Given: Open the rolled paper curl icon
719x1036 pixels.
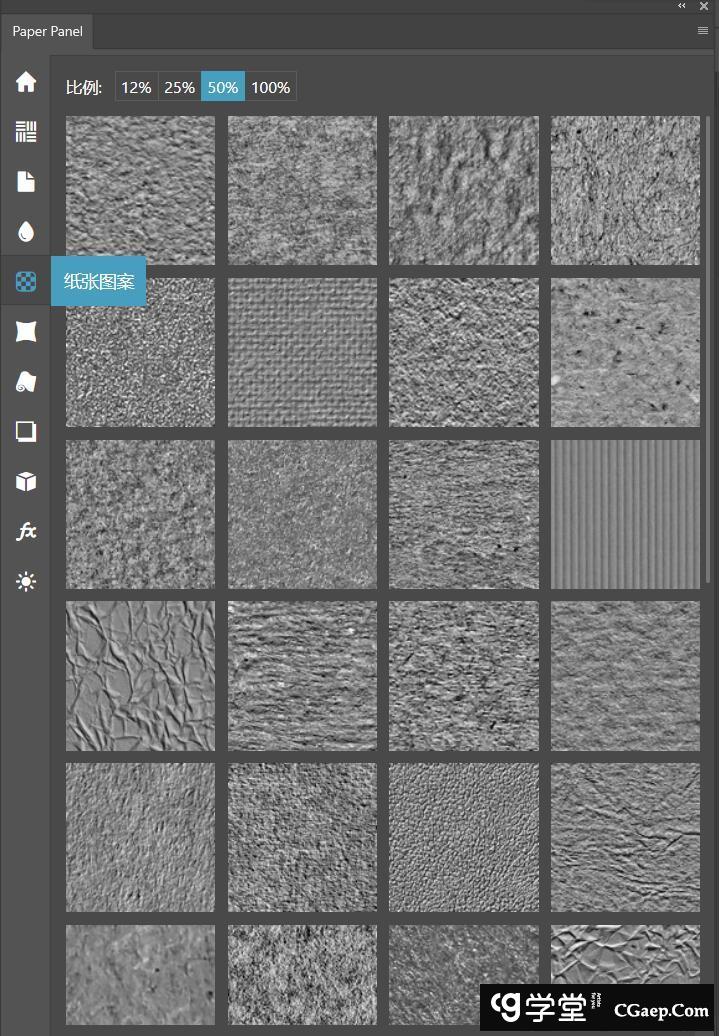Looking at the screenshot, I should tap(26, 381).
